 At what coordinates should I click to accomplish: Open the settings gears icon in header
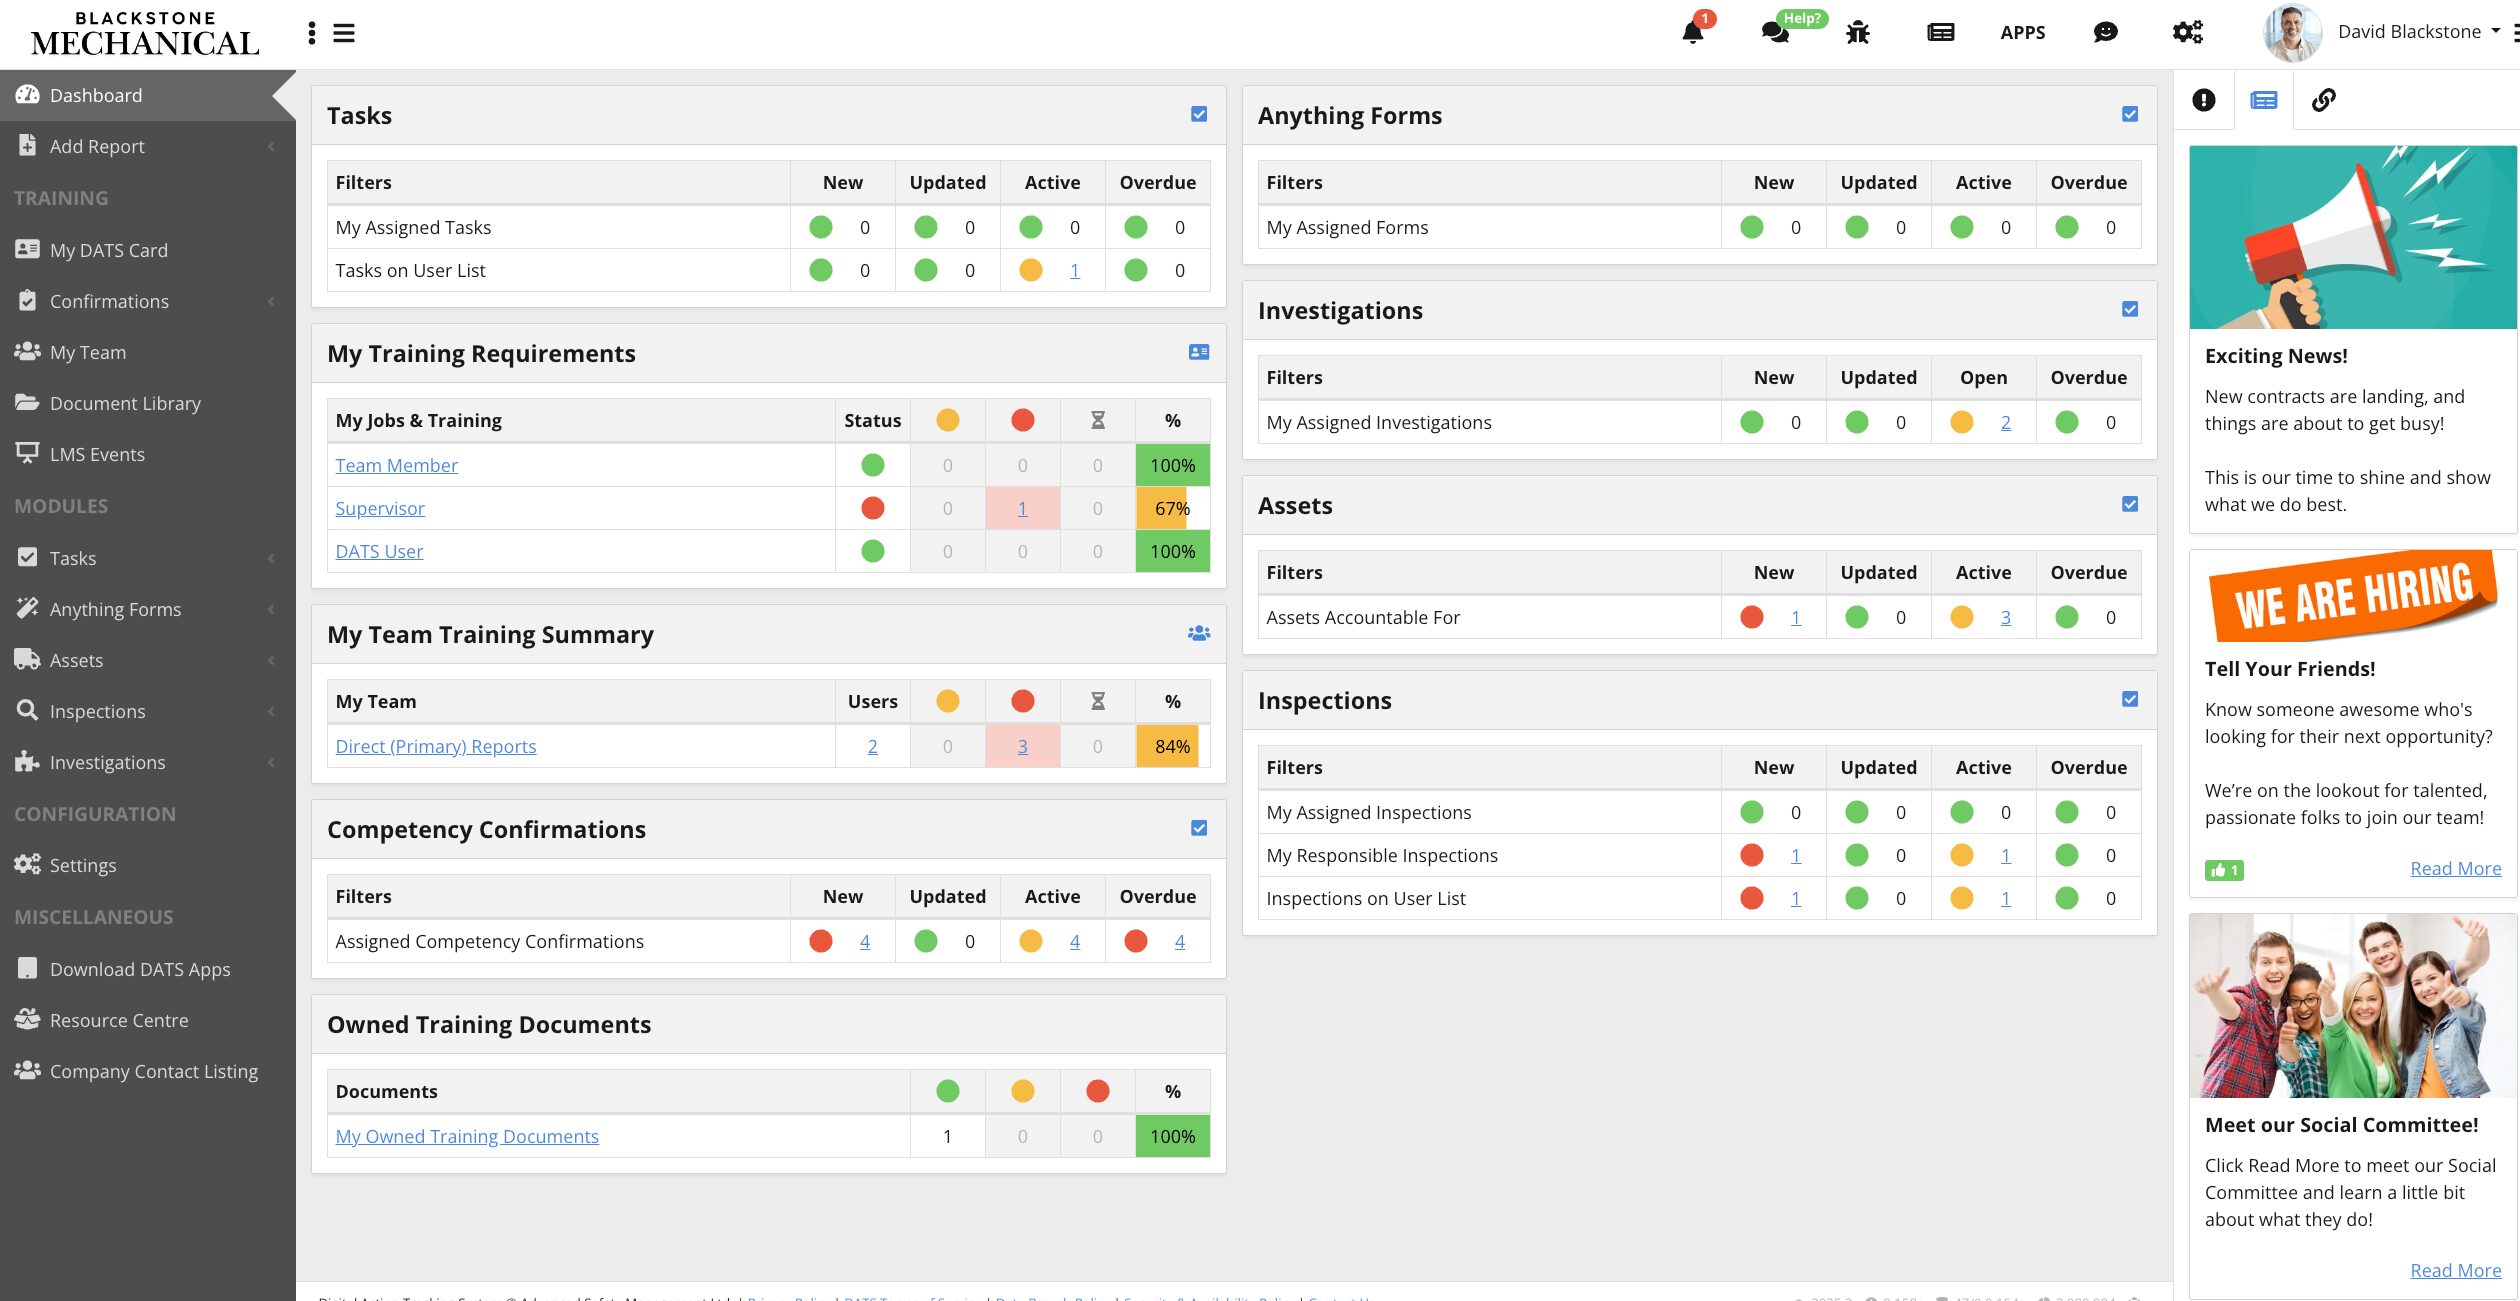coord(2187,32)
